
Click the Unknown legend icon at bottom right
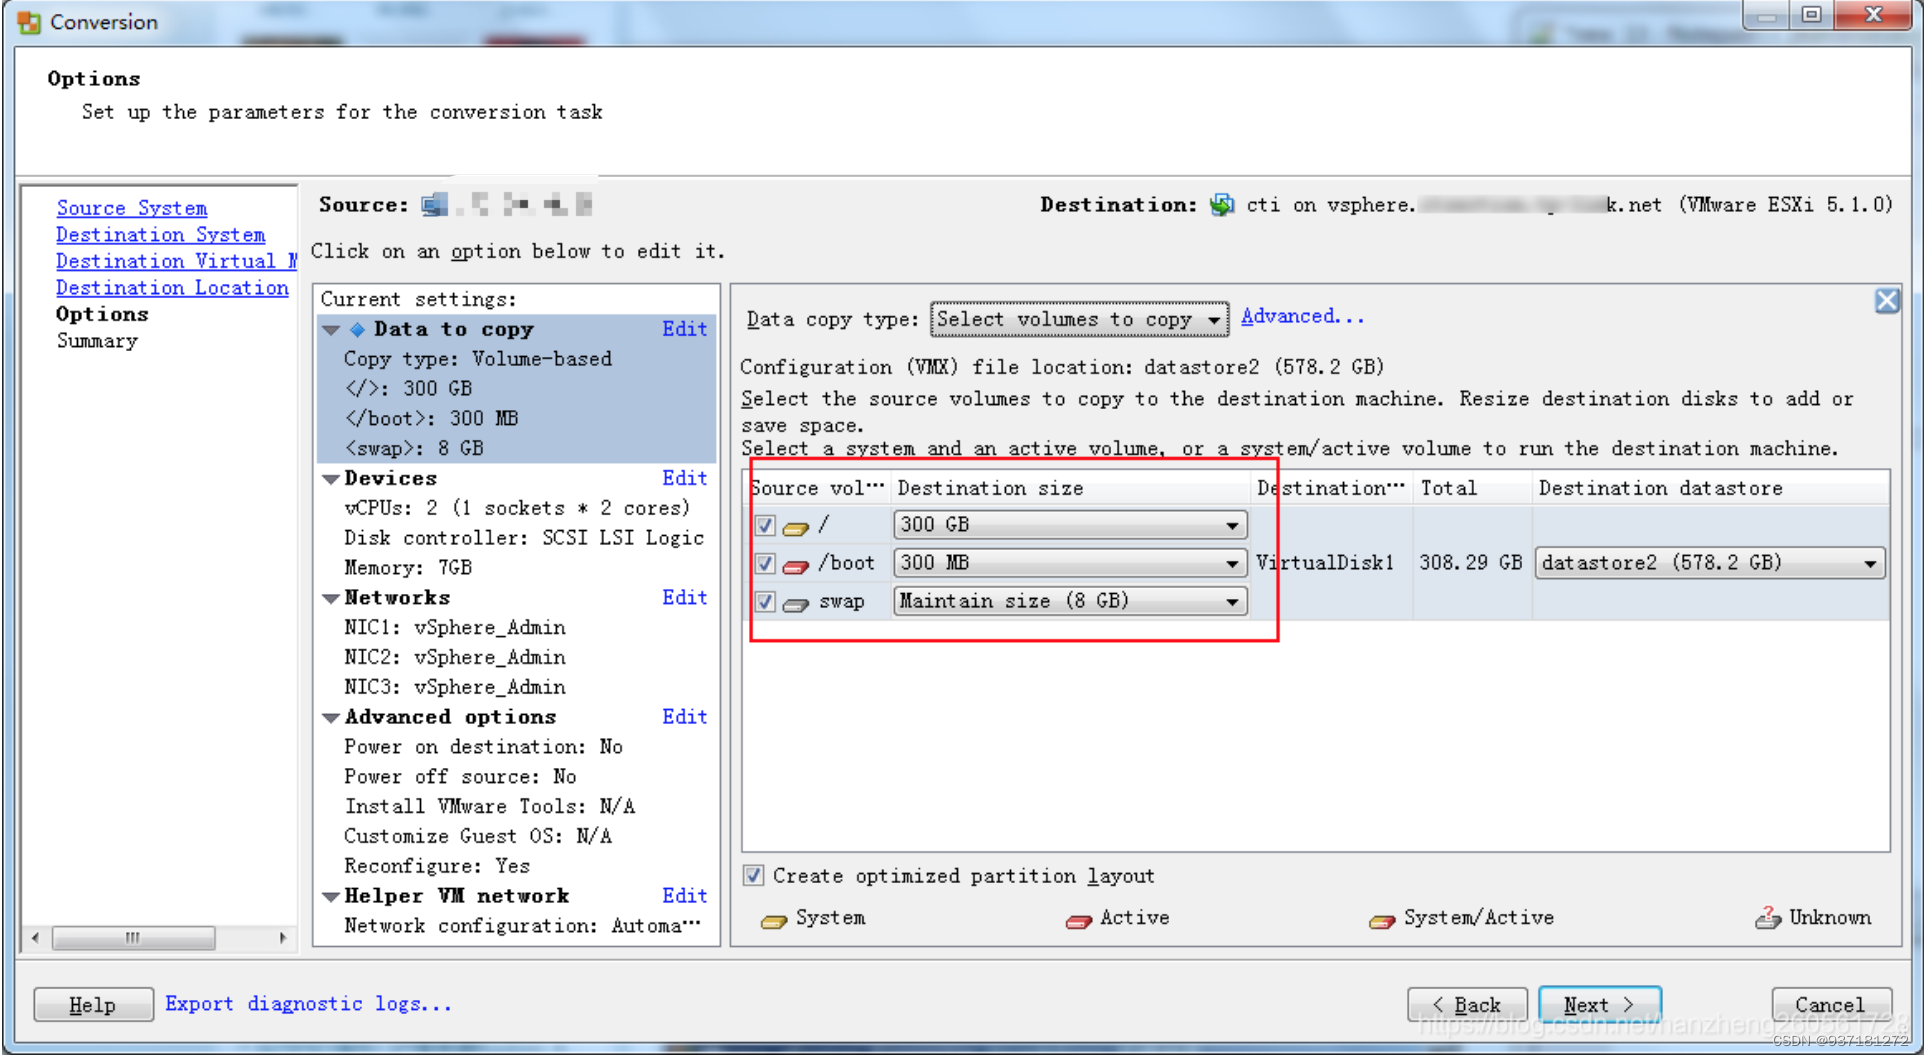1768,918
